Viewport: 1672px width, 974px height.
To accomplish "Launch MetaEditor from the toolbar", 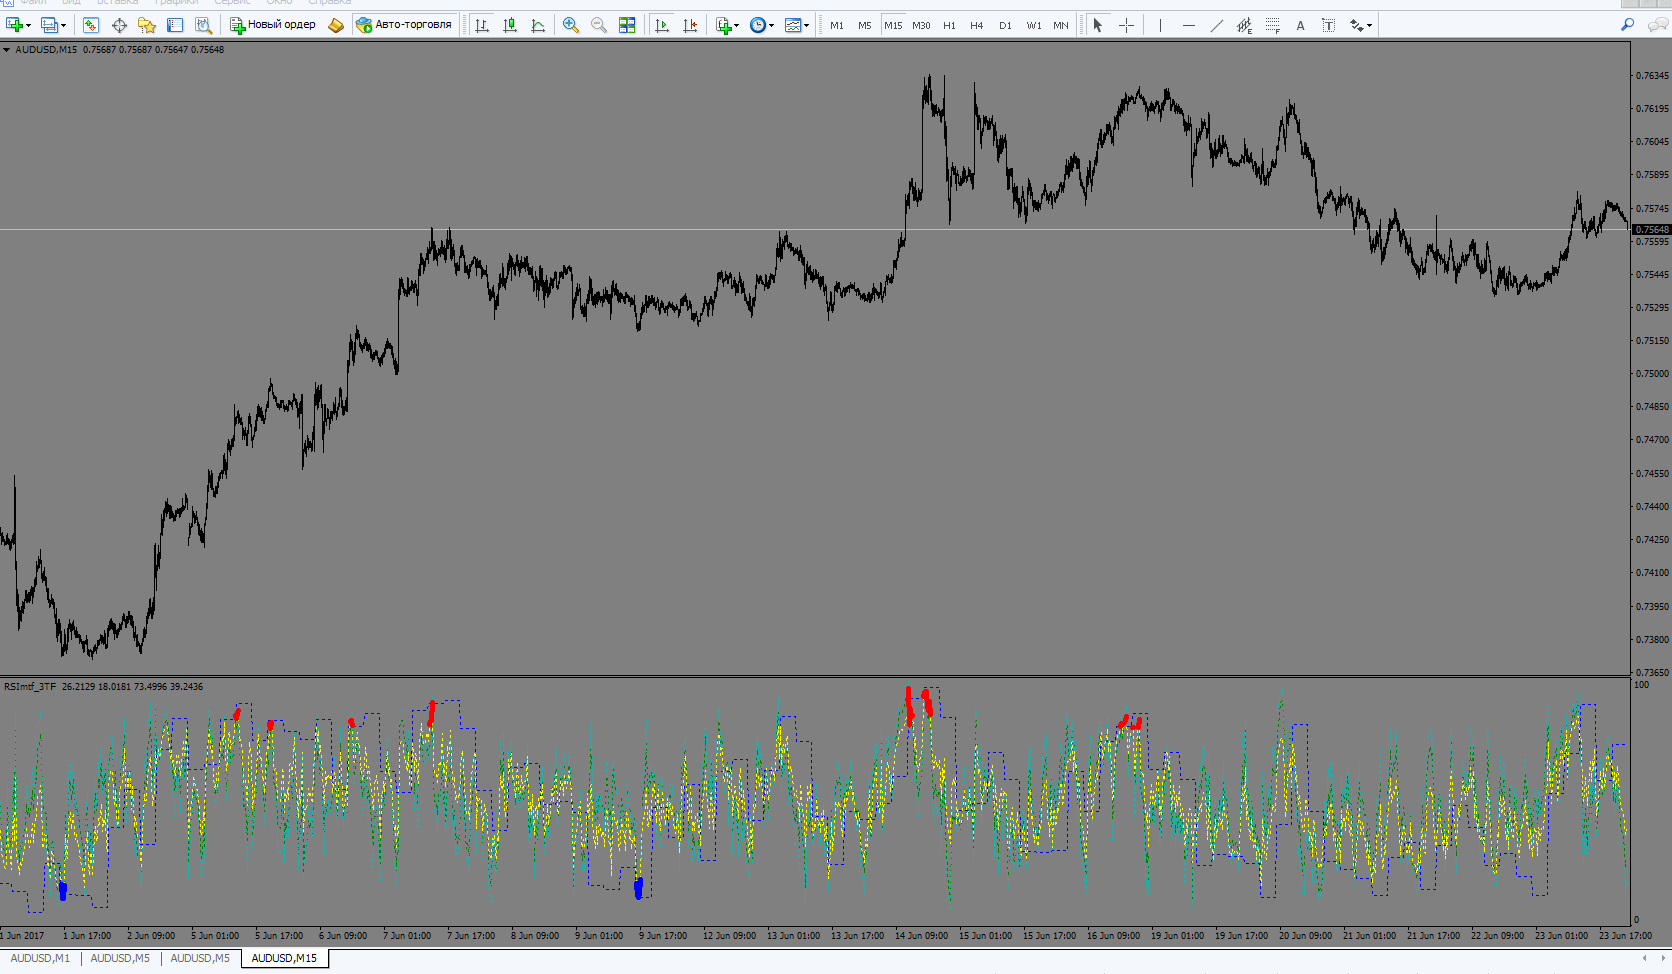I will tap(336, 25).
